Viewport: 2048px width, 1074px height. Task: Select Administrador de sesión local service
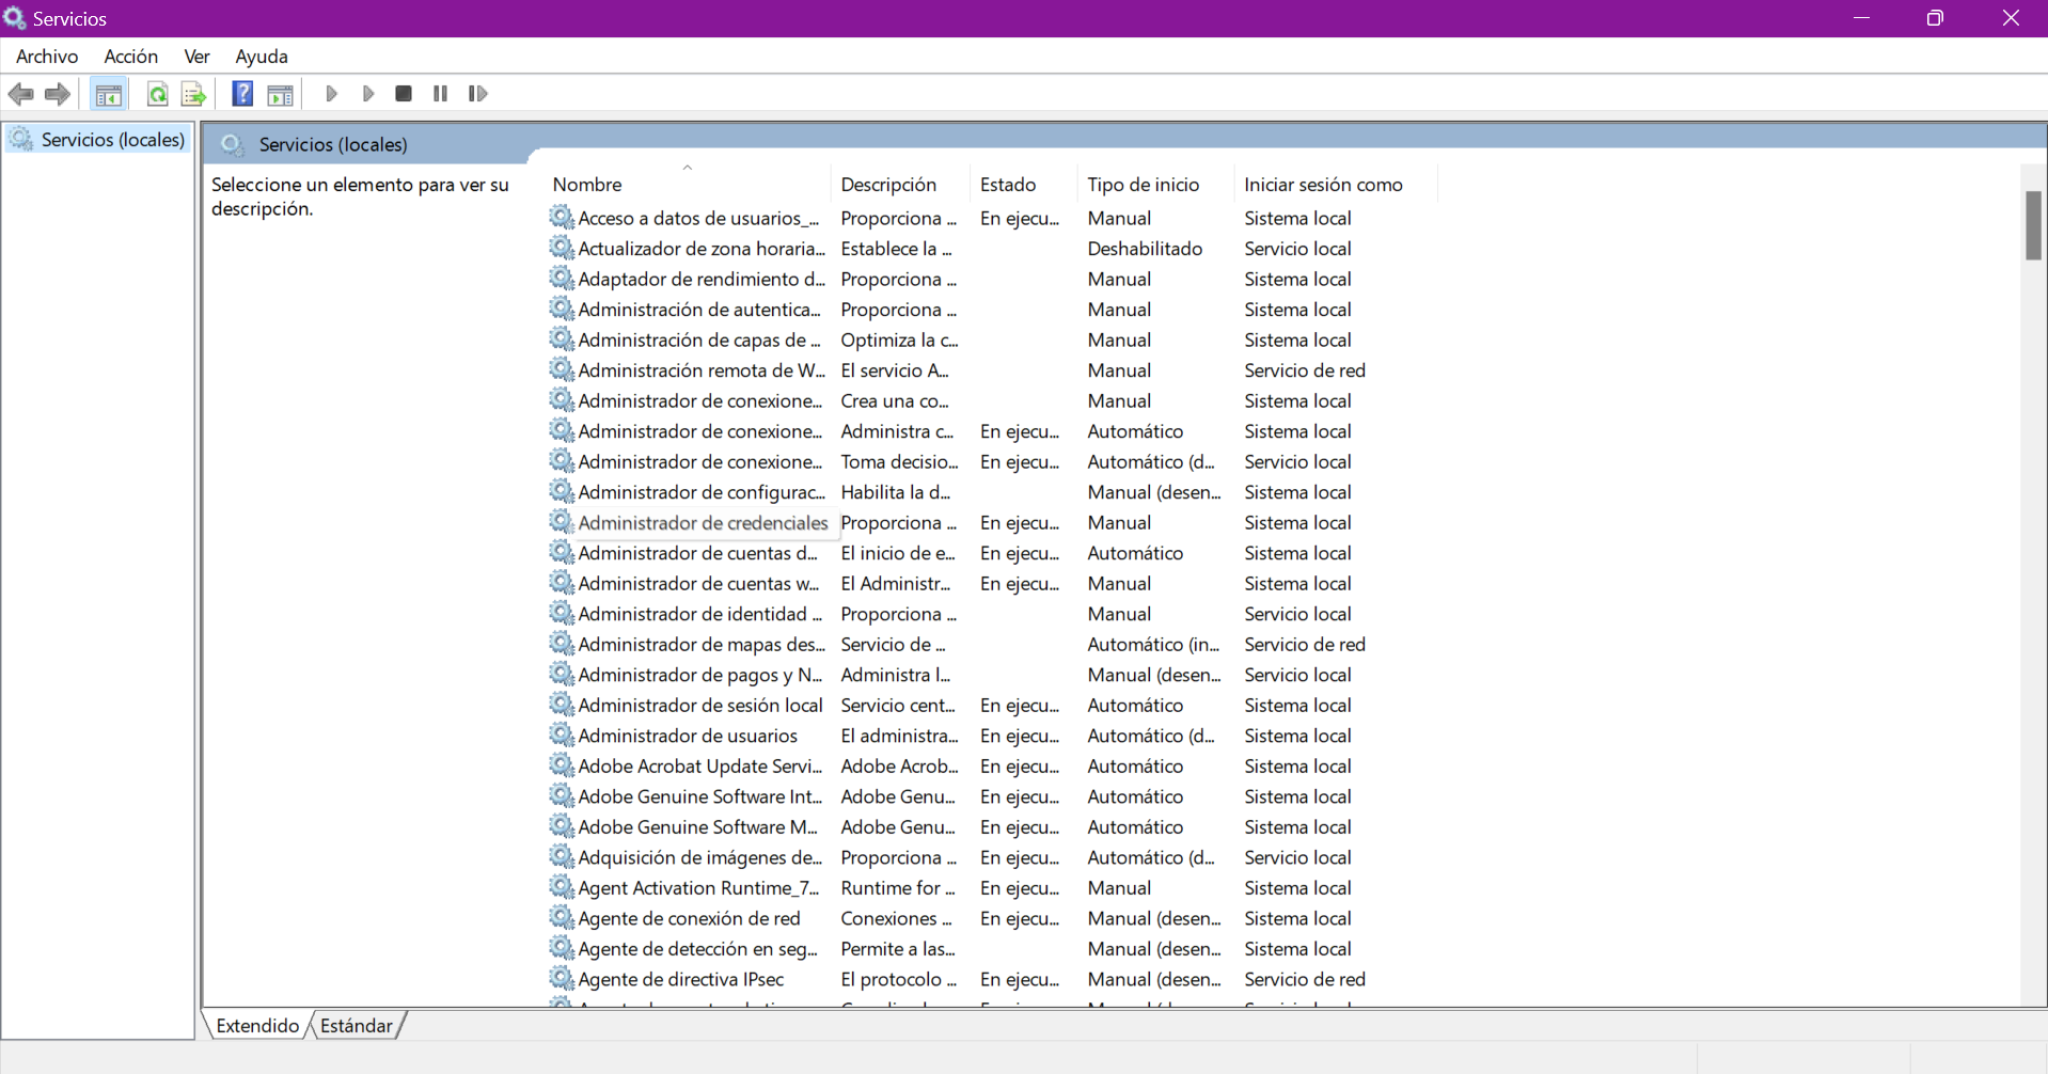tap(700, 705)
